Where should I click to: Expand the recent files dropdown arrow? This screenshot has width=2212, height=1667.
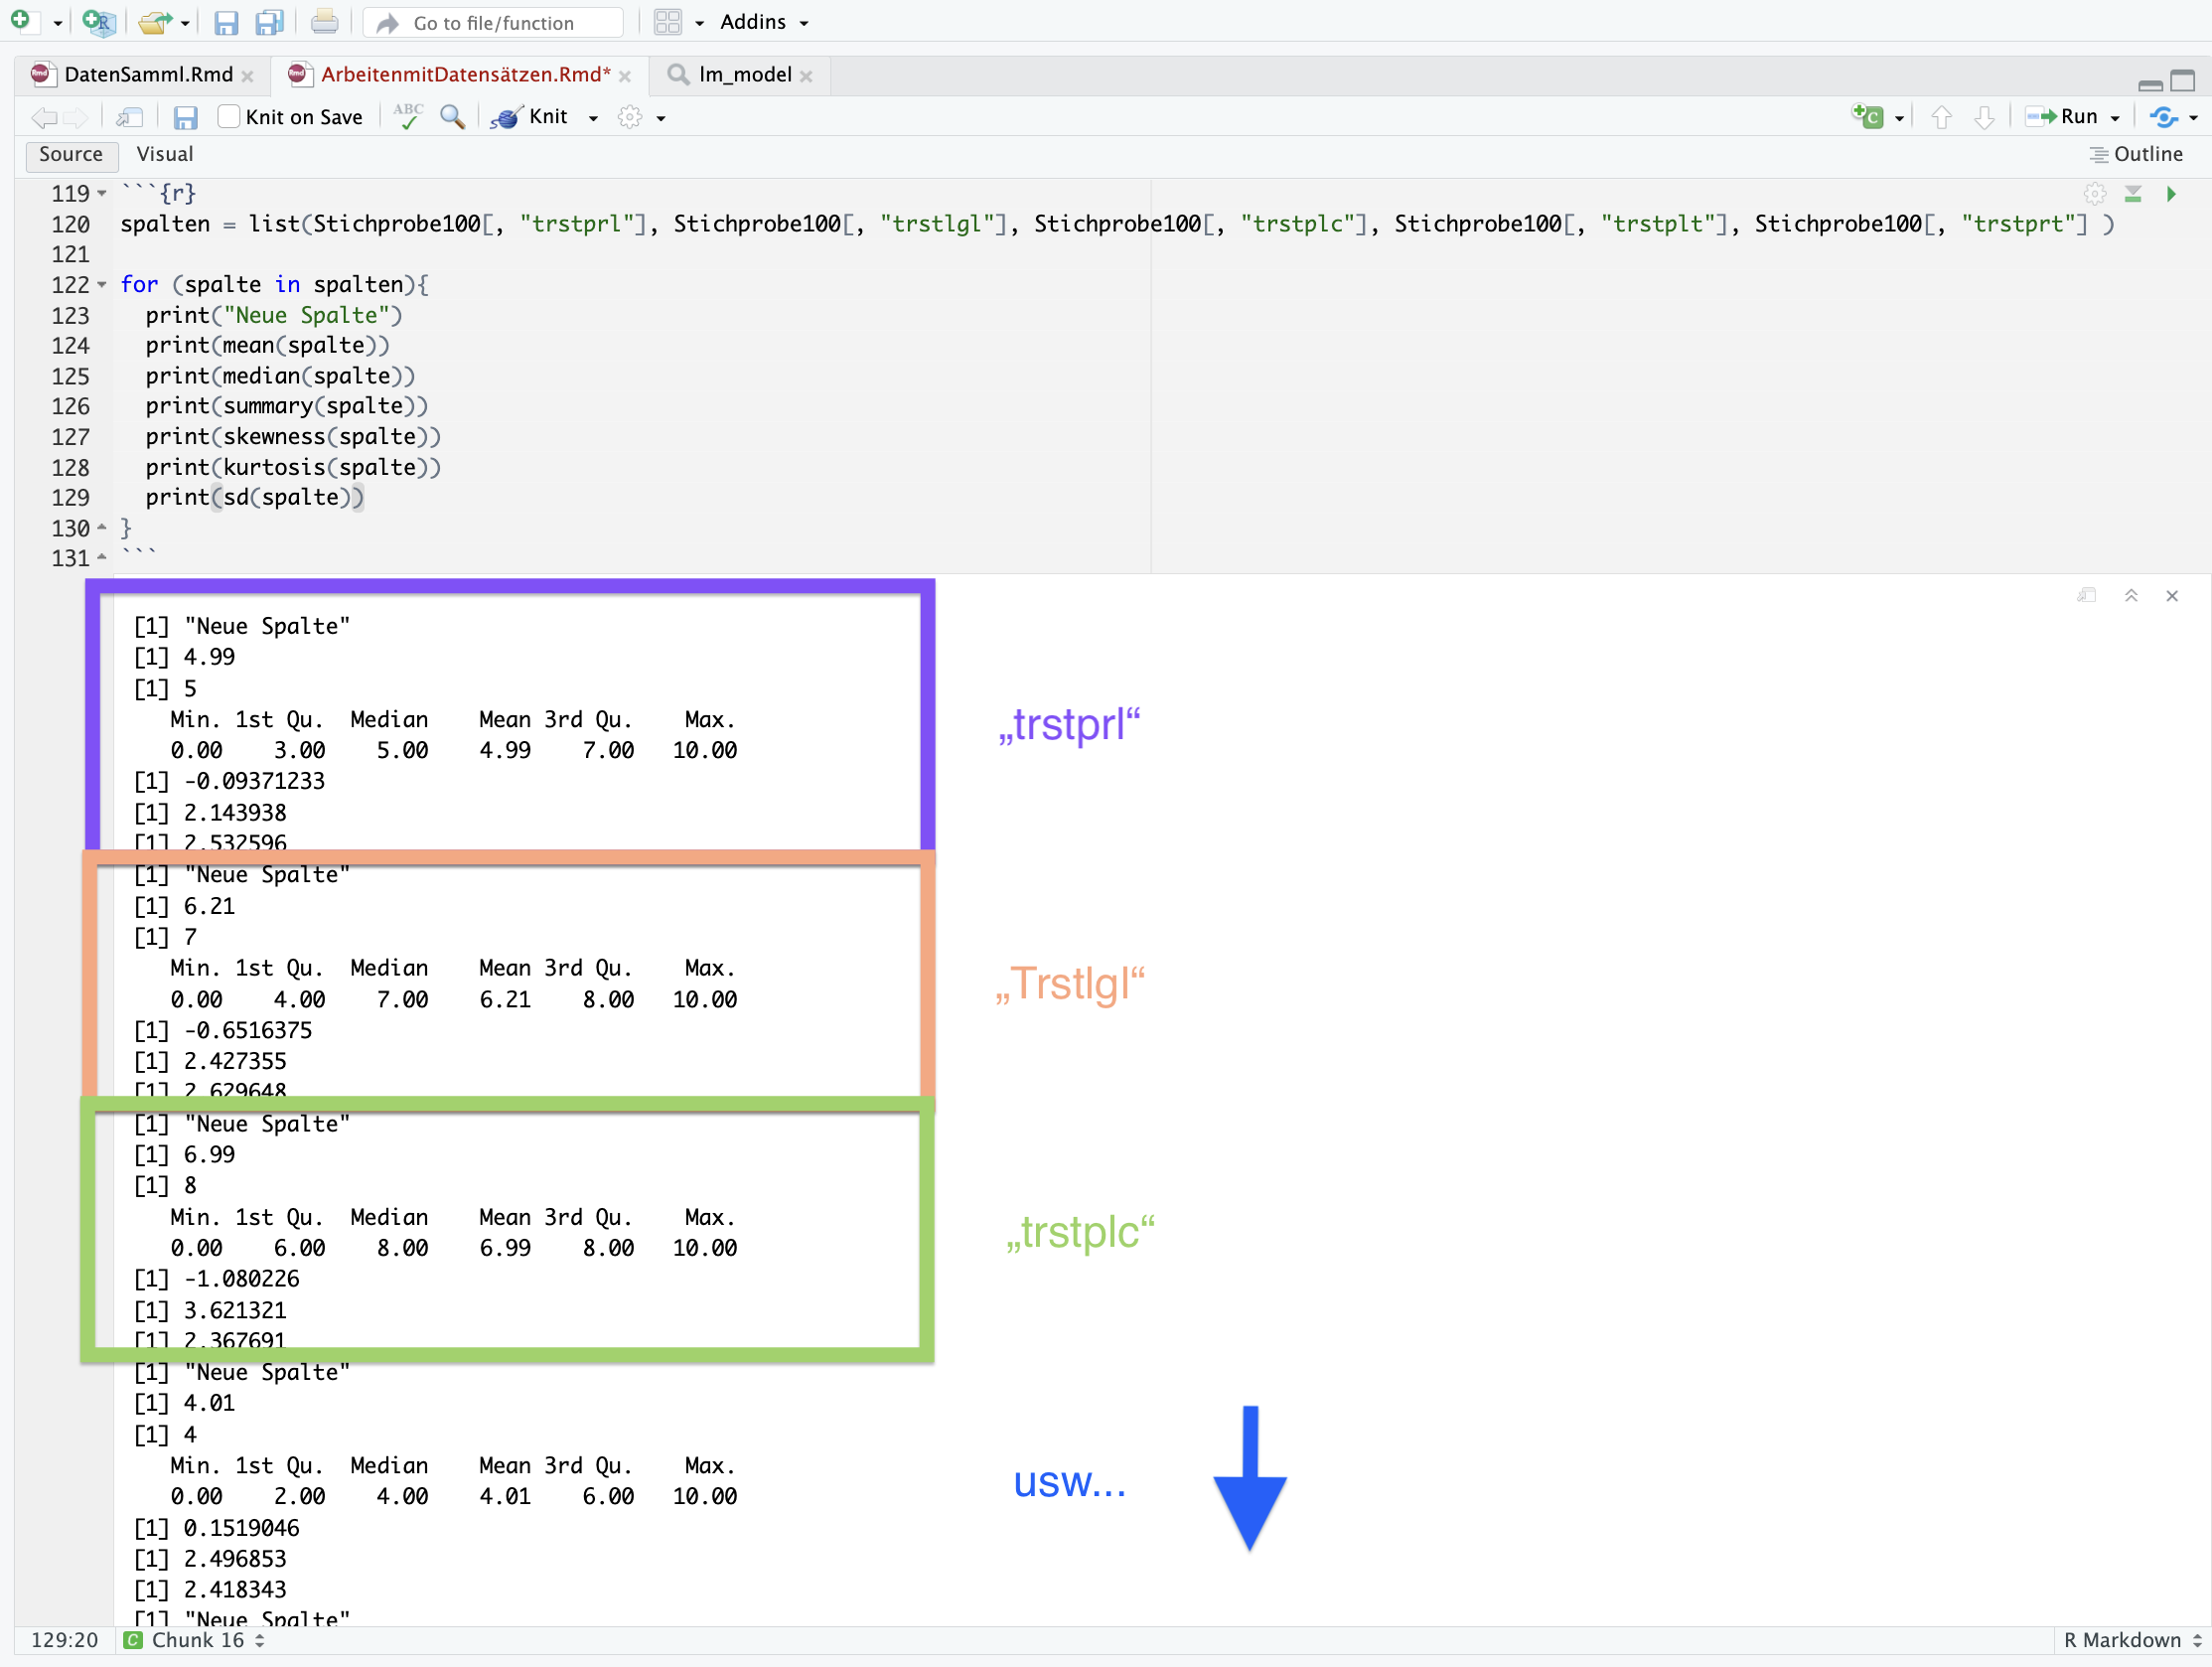(185, 23)
